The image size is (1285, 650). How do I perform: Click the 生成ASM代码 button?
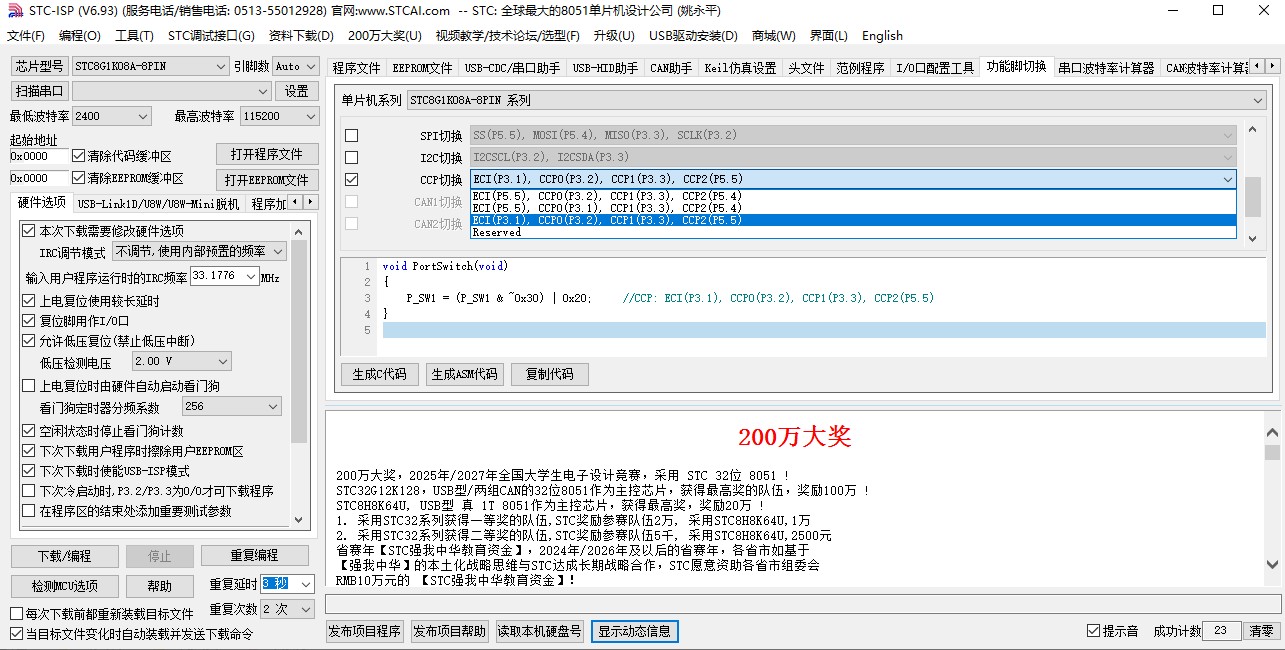464,374
